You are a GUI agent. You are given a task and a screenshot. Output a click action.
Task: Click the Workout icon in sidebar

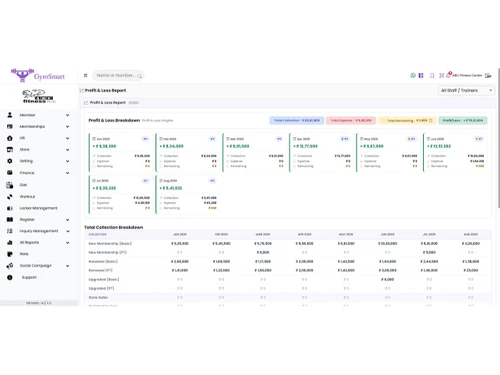(x=10, y=197)
